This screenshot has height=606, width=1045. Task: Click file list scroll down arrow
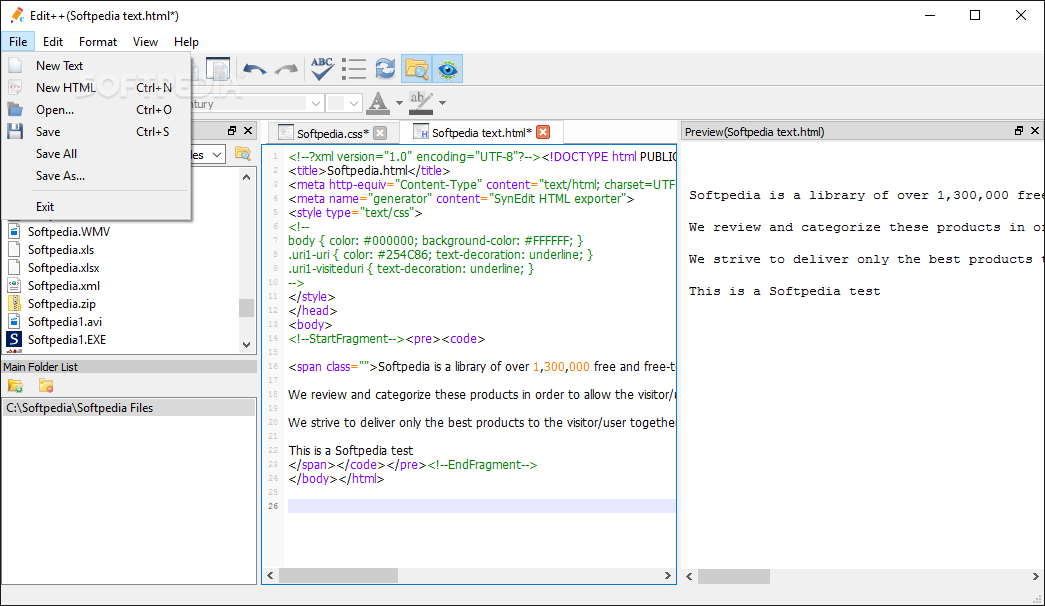247,345
